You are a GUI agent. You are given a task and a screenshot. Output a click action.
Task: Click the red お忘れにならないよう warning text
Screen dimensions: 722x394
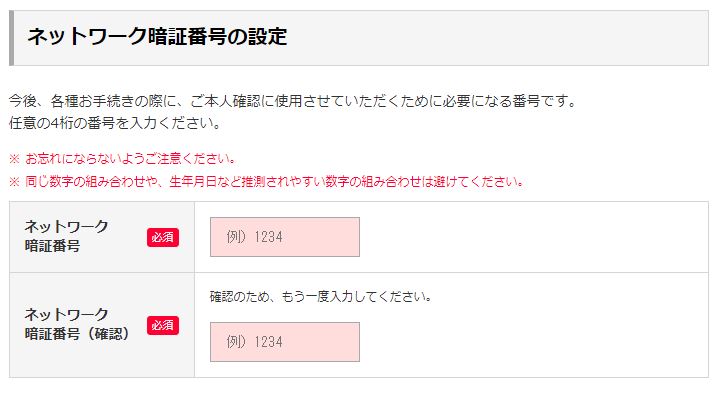(x=130, y=159)
